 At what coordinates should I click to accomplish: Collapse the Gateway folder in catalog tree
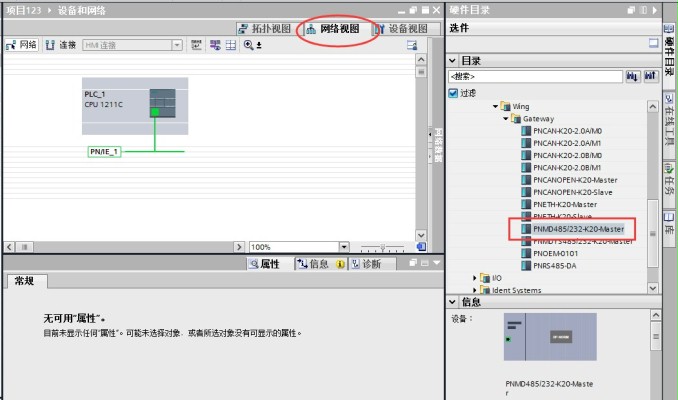coord(505,118)
